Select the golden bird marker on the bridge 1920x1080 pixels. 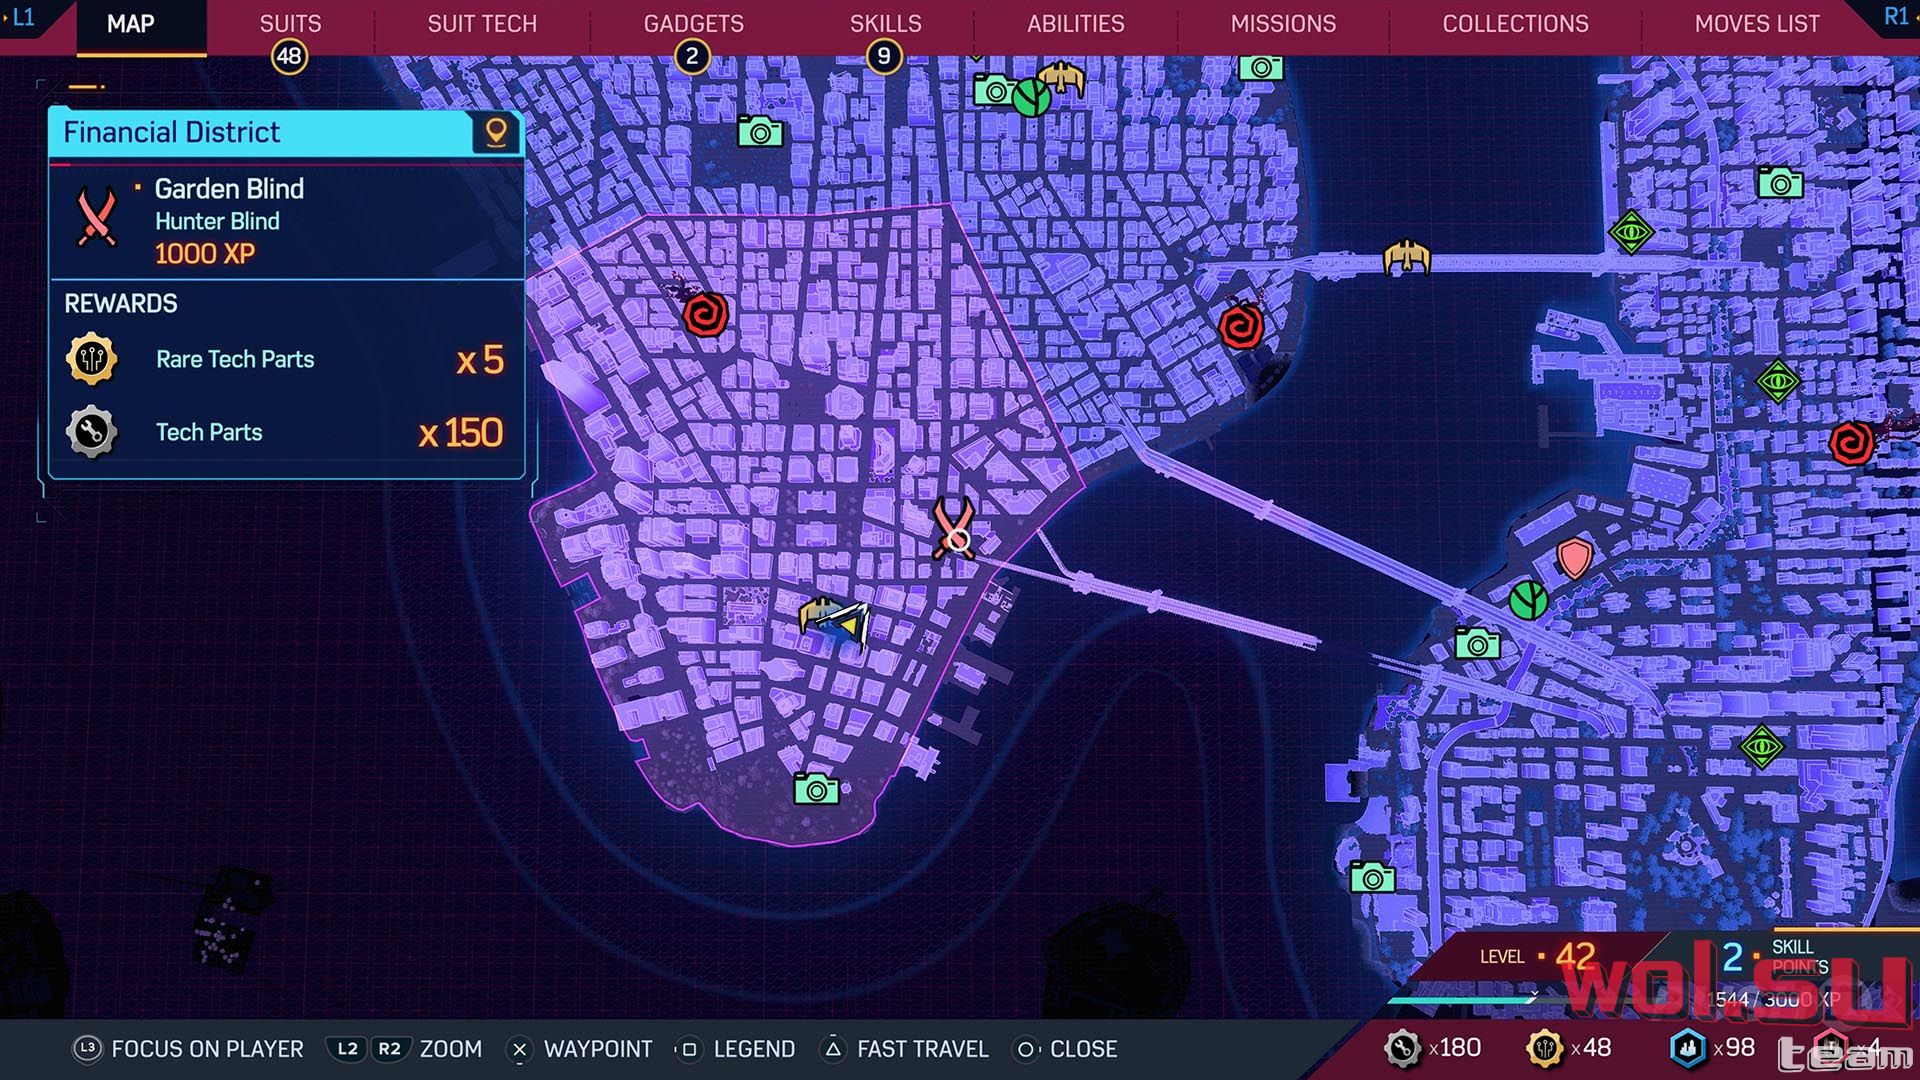coord(1407,258)
